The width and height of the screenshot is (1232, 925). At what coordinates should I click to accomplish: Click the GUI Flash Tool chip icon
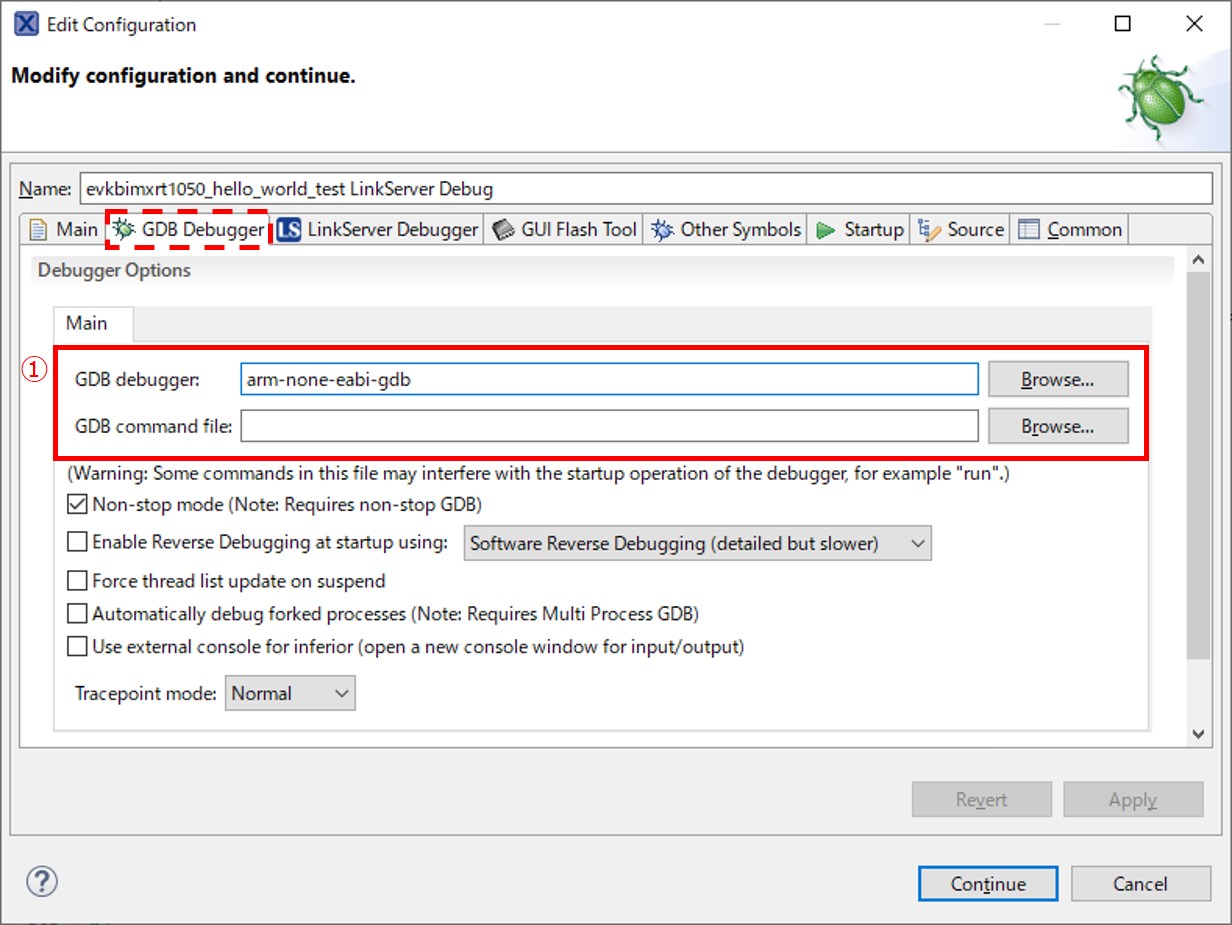tap(504, 230)
